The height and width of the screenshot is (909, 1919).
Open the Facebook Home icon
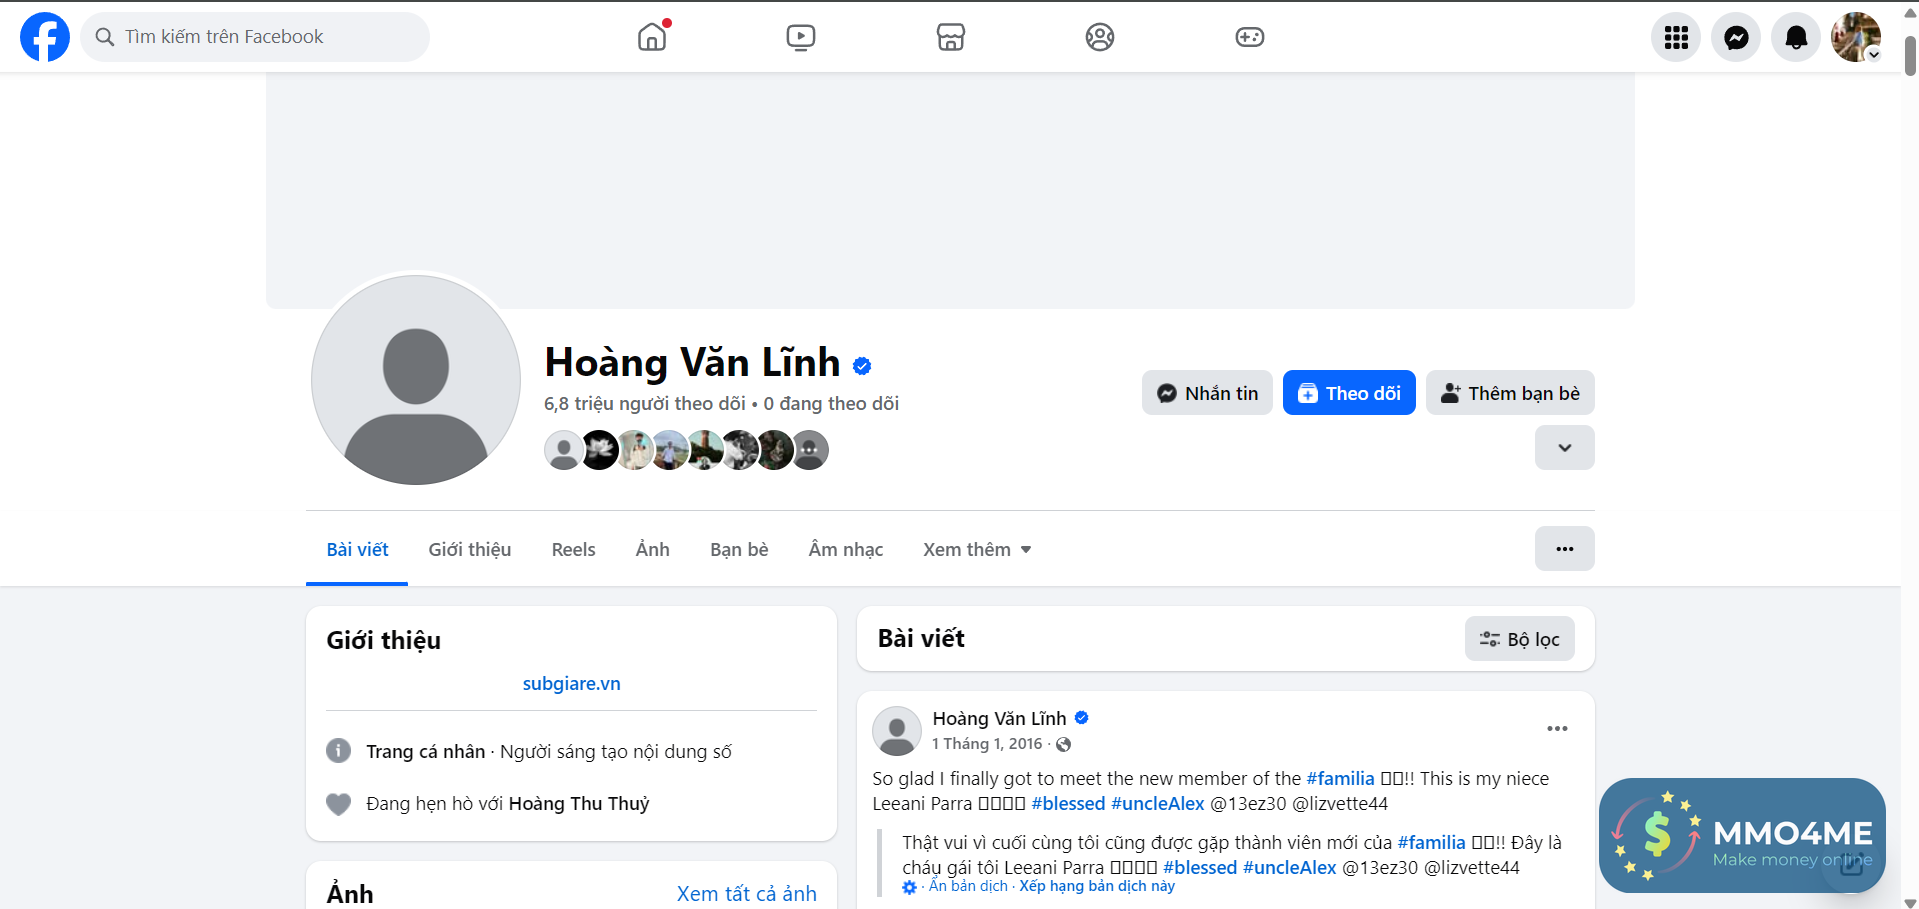point(652,37)
